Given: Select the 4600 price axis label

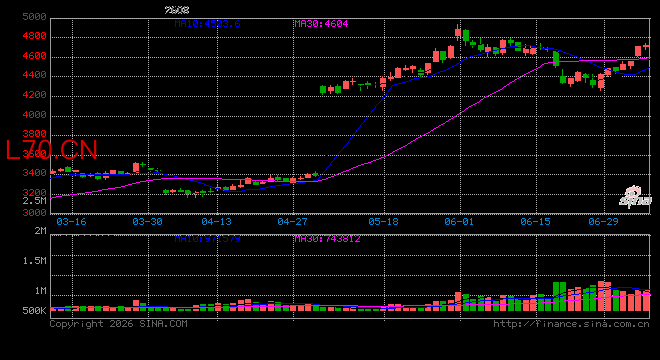Looking at the screenshot, I should tap(34, 56).
